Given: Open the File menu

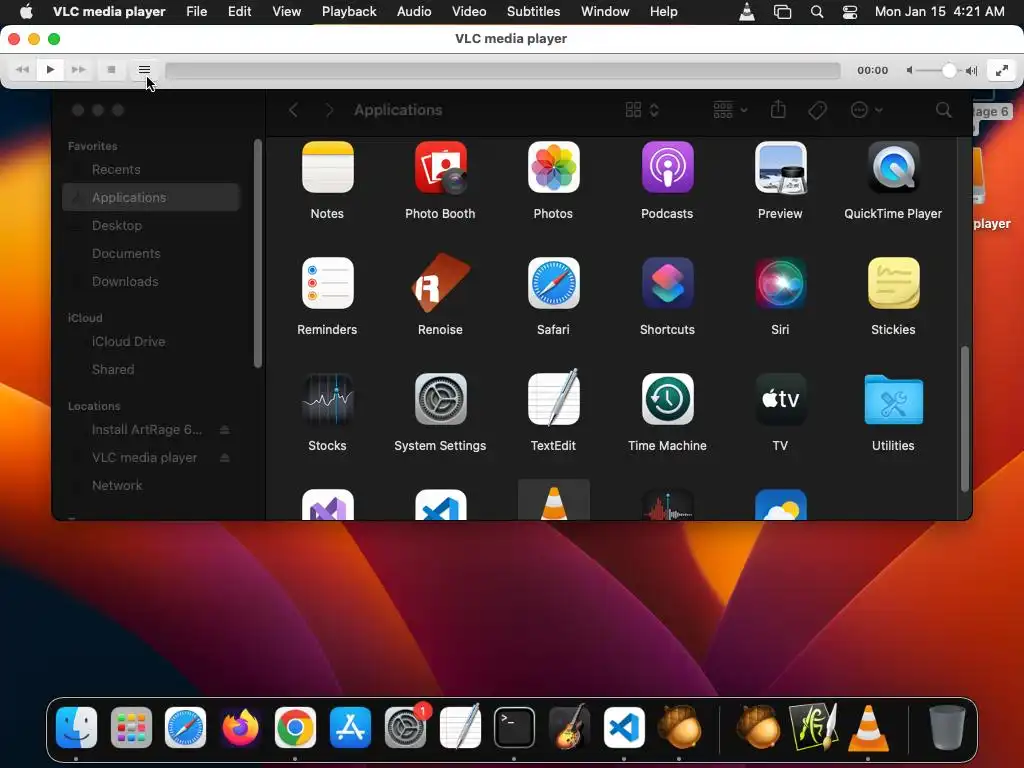Looking at the screenshot, I should pos(197,12).
